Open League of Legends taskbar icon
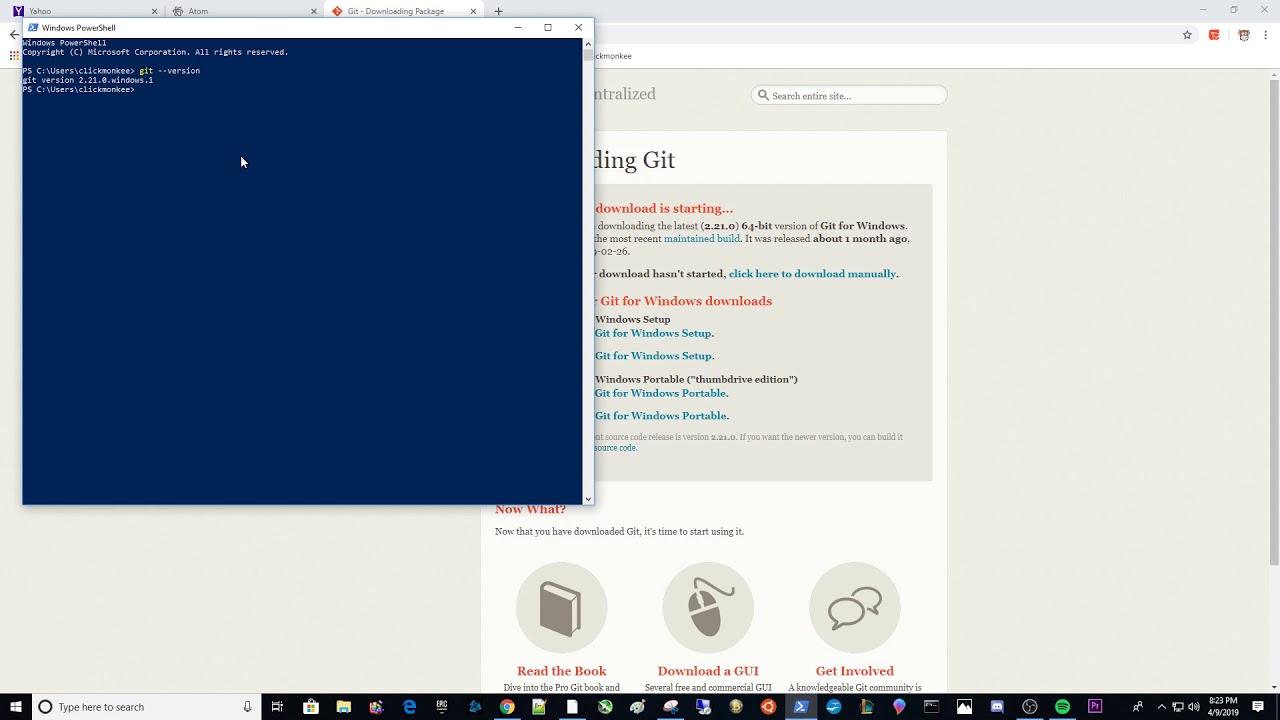 click(866, 707)
